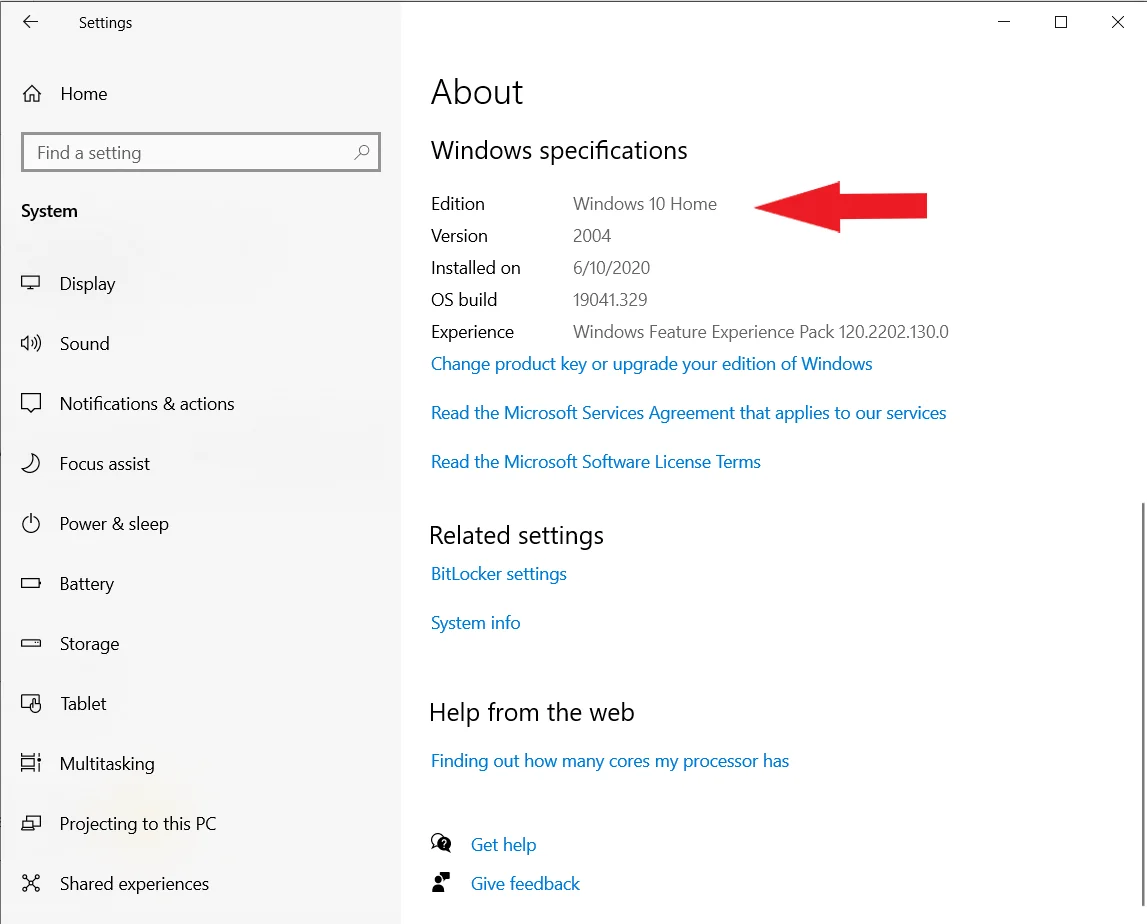
Task: Go to Projecting to this PC
Action: 138,824
